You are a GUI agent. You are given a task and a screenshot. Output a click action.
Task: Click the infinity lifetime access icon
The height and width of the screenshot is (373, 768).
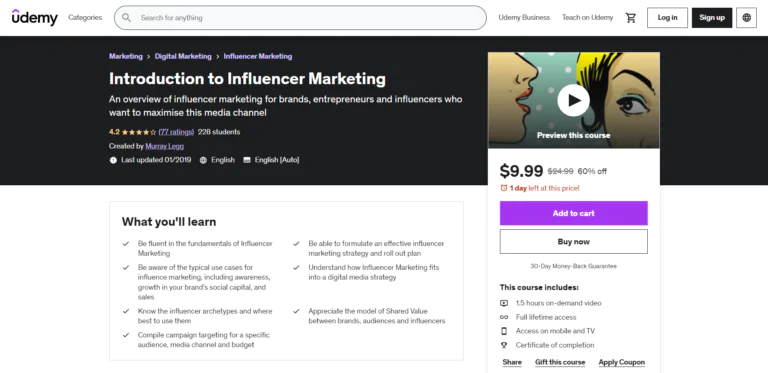504,317
